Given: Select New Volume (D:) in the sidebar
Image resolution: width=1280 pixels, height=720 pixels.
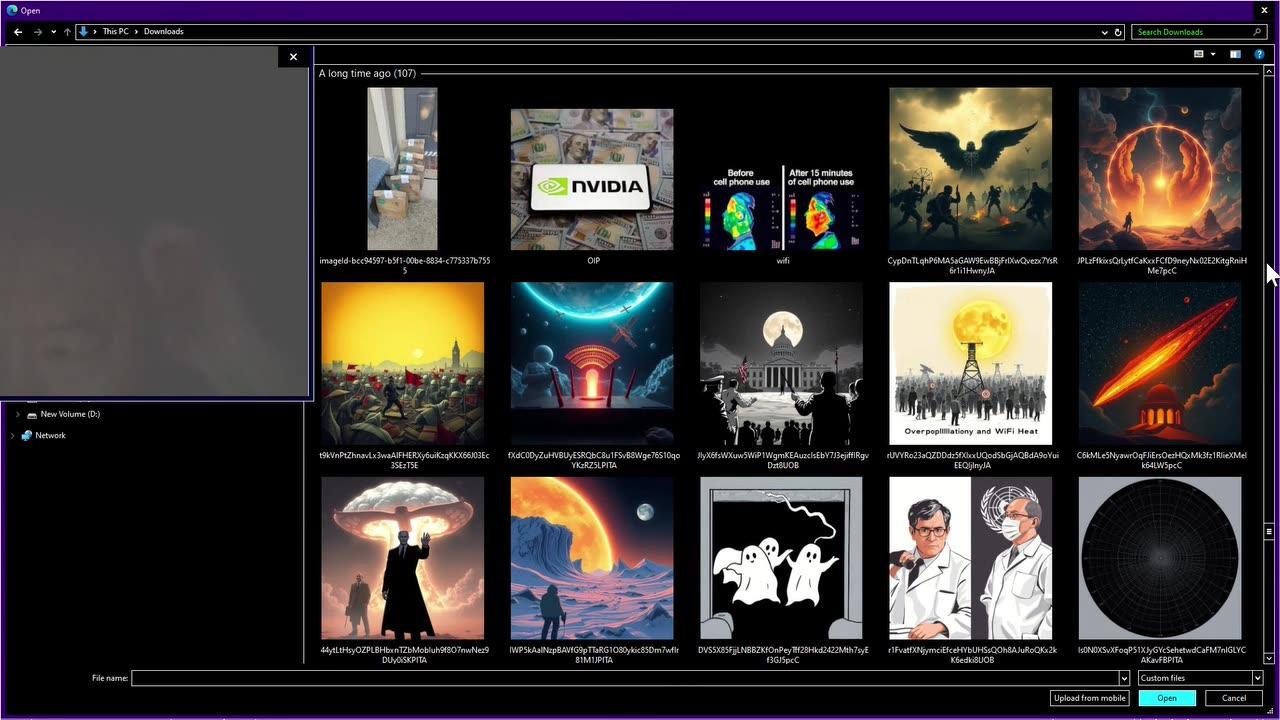Looking at the screenshot, I should tap(70, 414).
